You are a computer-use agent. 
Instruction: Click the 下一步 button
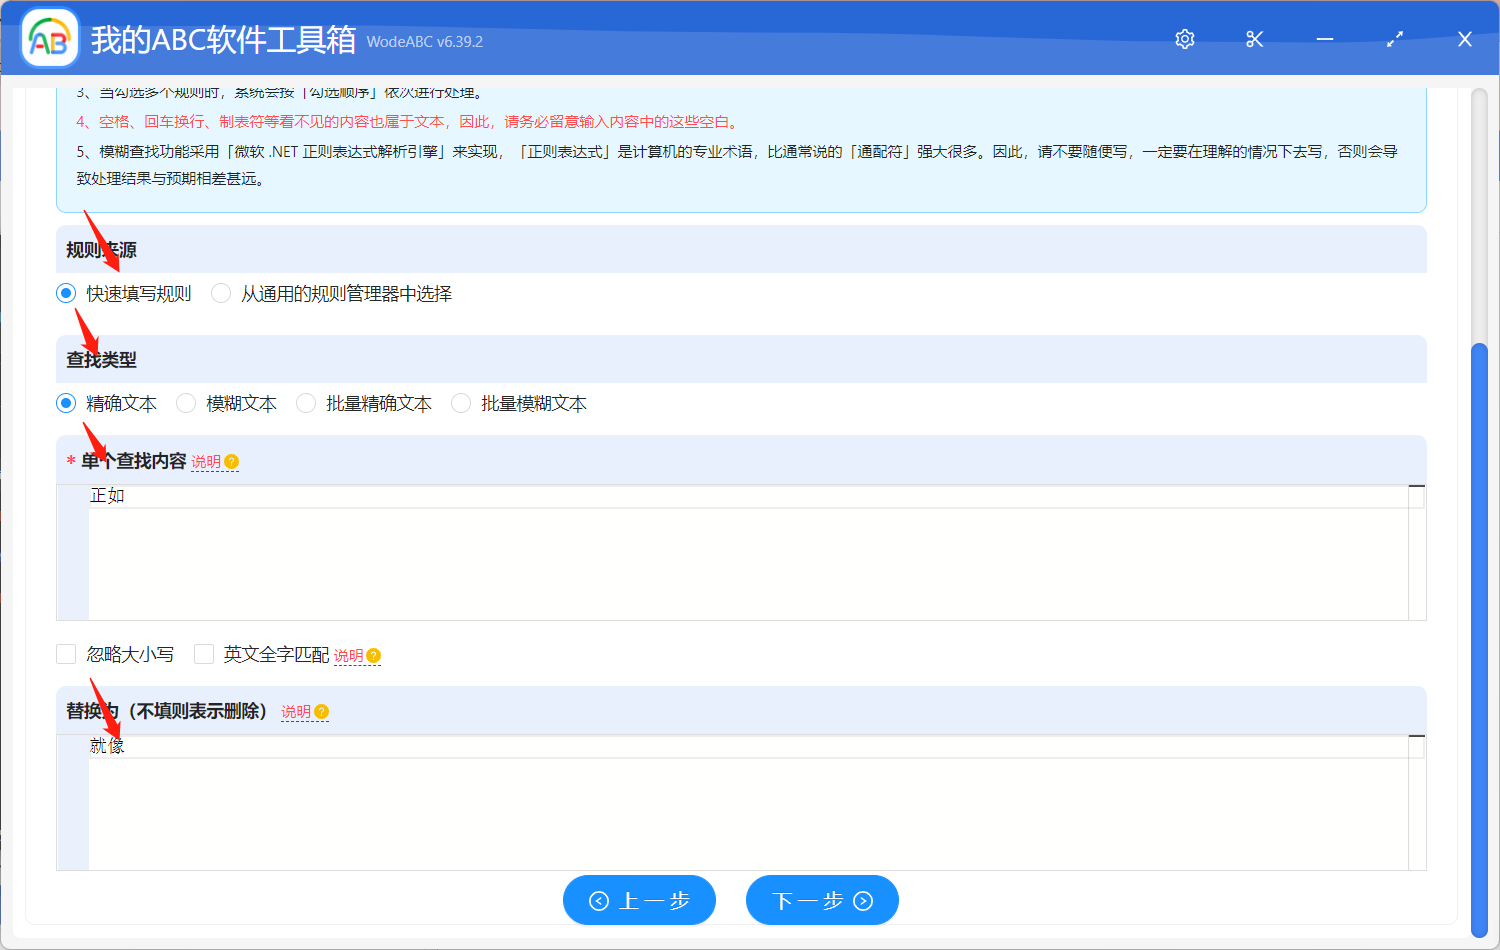(x=822, y=899)
